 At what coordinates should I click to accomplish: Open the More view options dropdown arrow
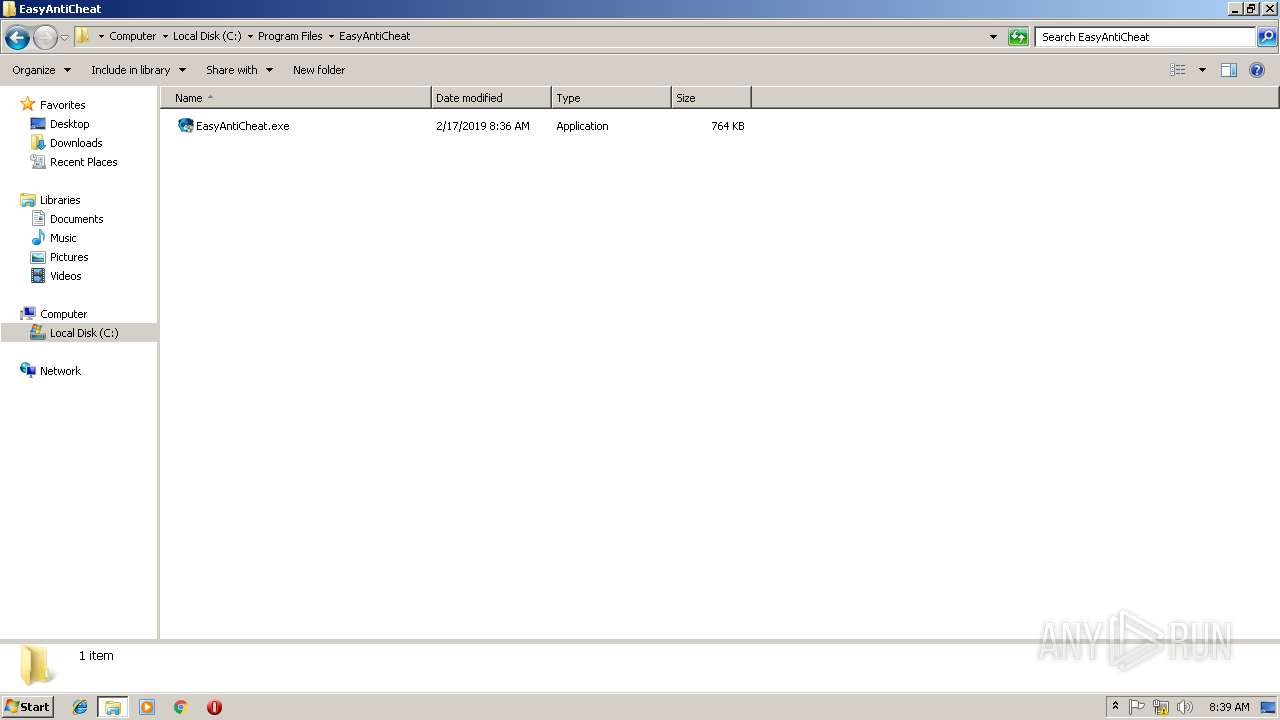[x=1202, y=70]
